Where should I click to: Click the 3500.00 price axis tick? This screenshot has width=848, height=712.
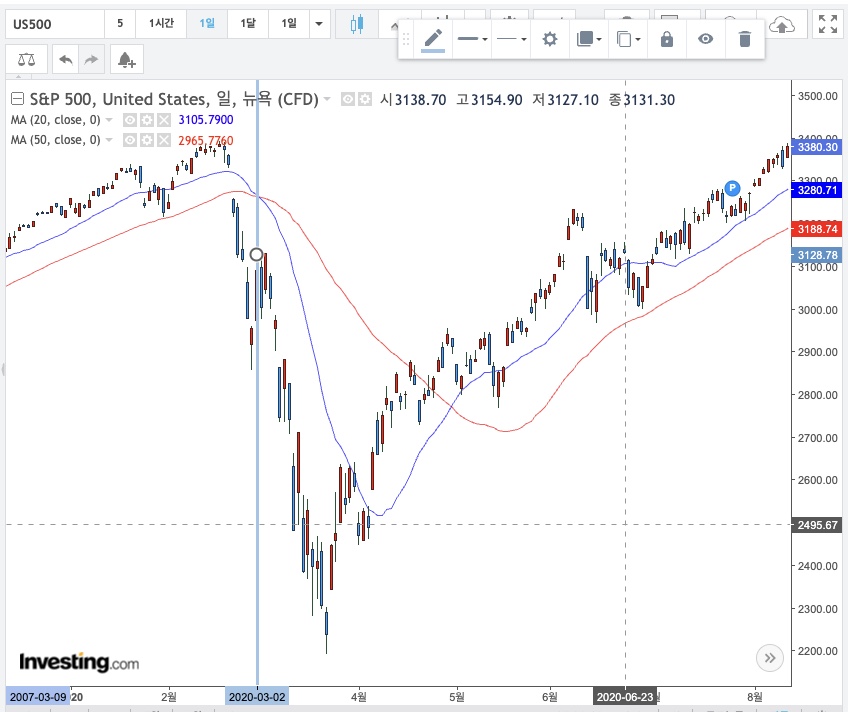point(818,96)
